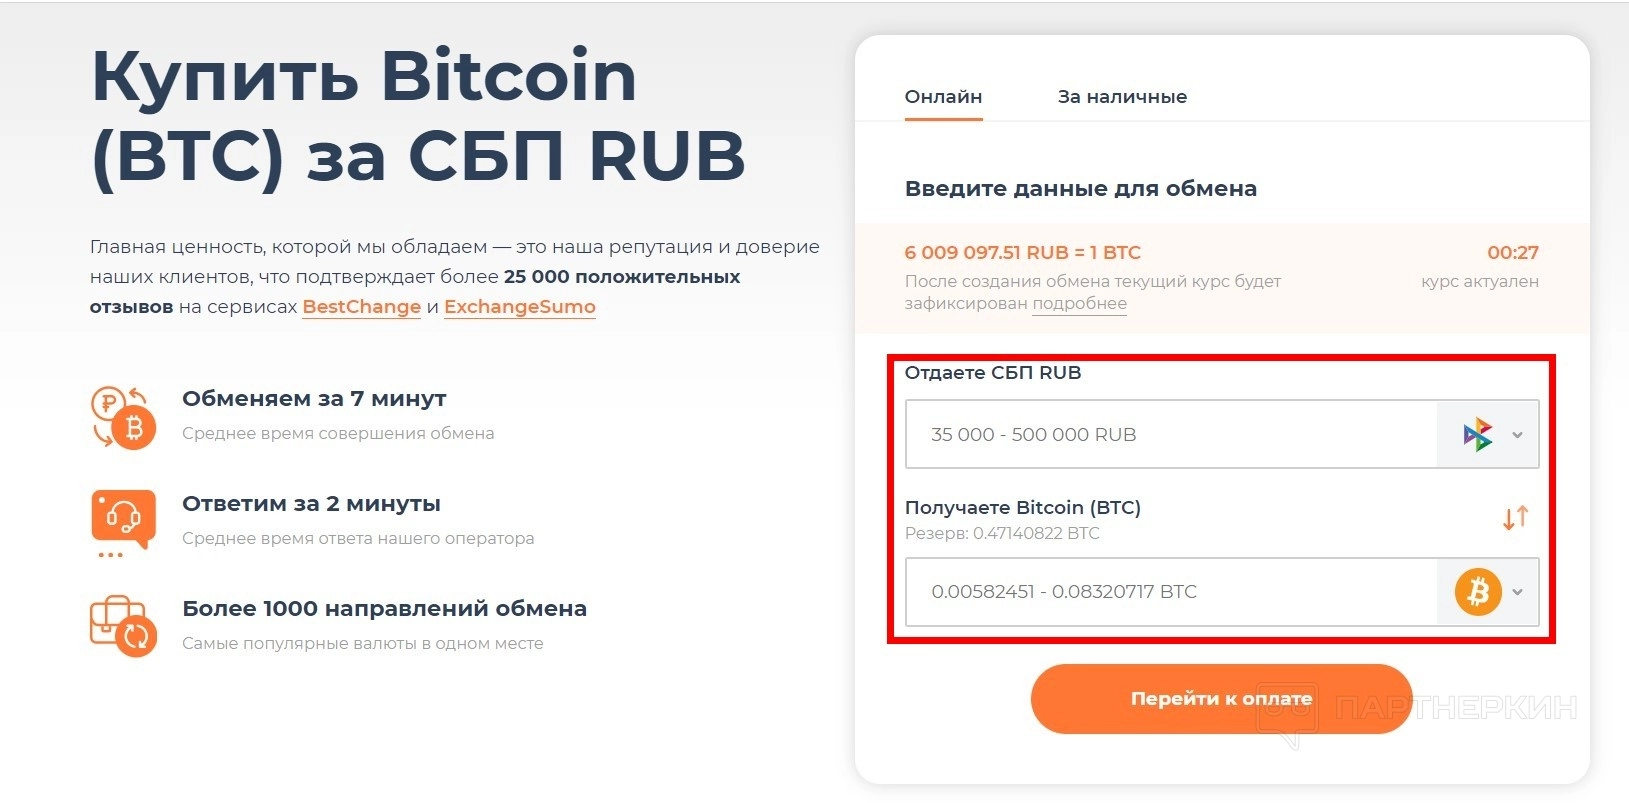Switch to the За наличные tab
The width and height of the screenshot is (1629, 803).
[1122, 97]
